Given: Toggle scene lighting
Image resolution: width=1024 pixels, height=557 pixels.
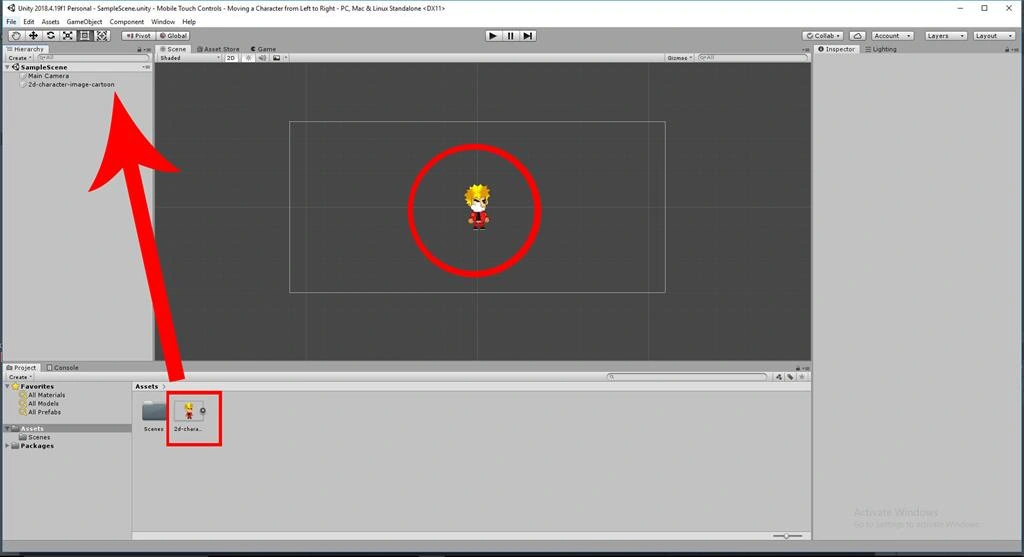Looking at the screenshot, I should tap(248, 58).
